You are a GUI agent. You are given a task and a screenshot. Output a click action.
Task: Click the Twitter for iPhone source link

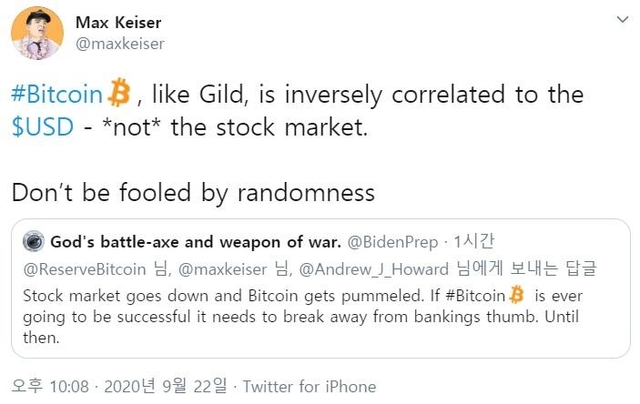pos(309,386)
